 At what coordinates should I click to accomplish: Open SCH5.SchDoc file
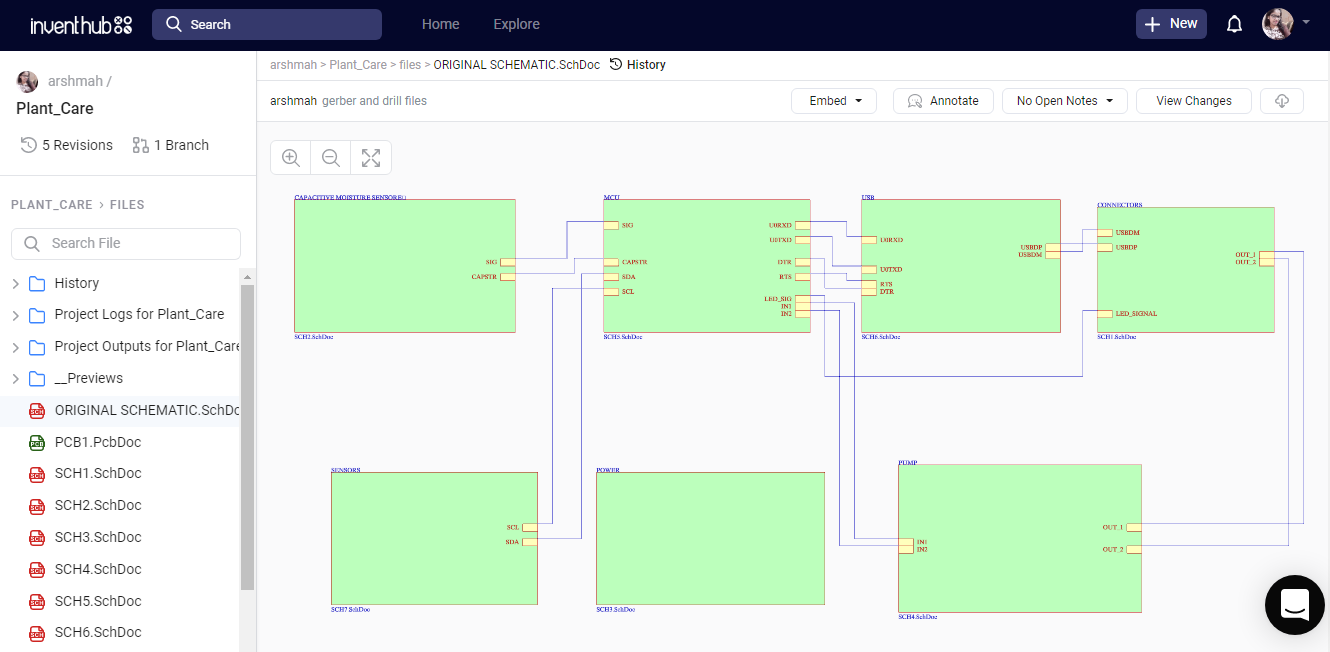point(98,601)
